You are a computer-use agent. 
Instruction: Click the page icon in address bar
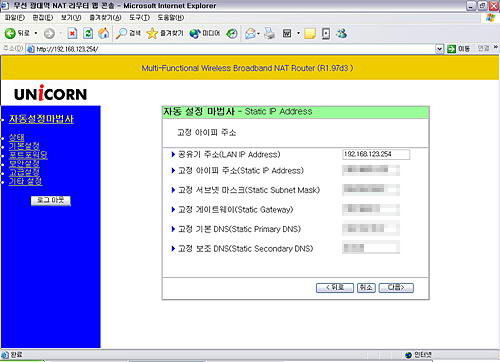[31, 49]
